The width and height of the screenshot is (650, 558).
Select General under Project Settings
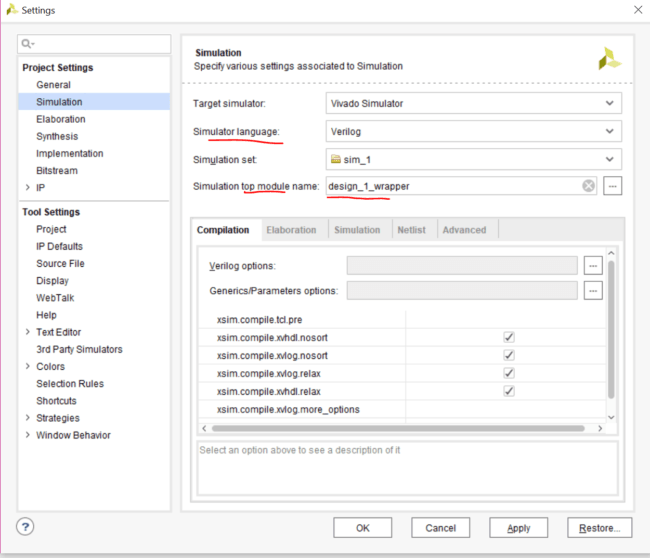[x=53, y=85]
